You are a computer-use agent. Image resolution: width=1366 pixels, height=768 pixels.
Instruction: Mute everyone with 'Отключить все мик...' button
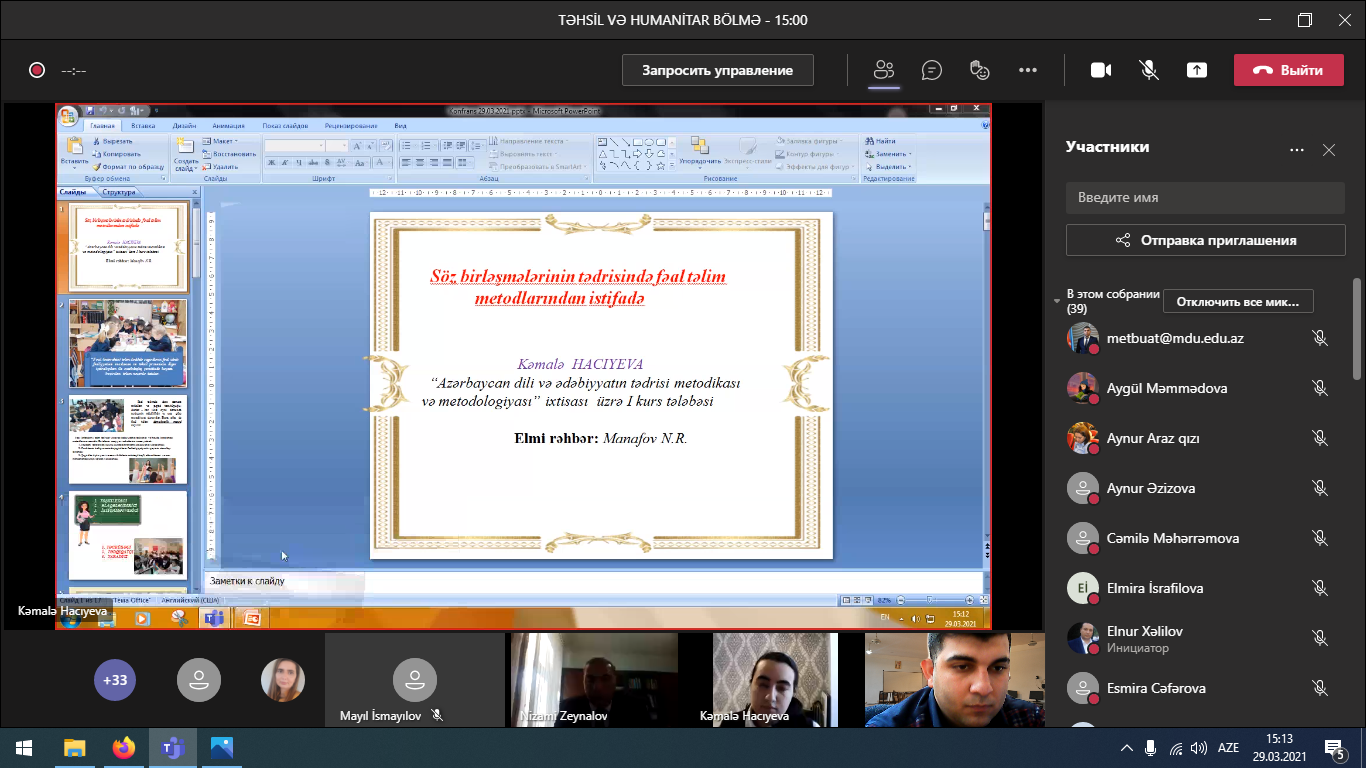1238,301
